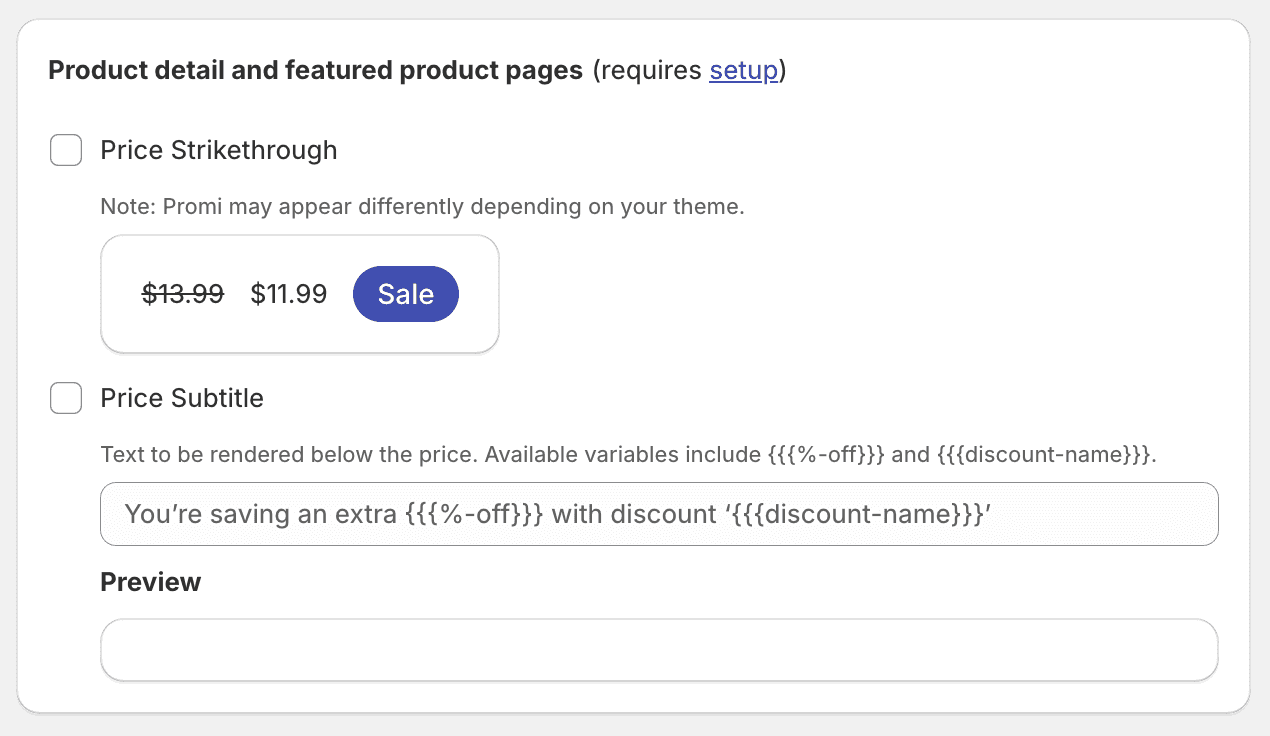Click the {{{discount-name}}} placeholder inside the subtitle input
The height and width of the screenshot is (736, 1270).
point(856,515)
